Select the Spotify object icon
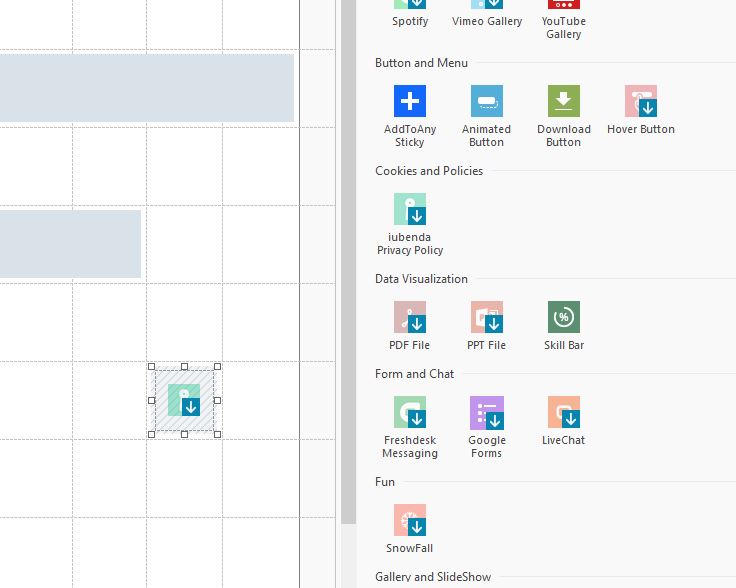 410,5
